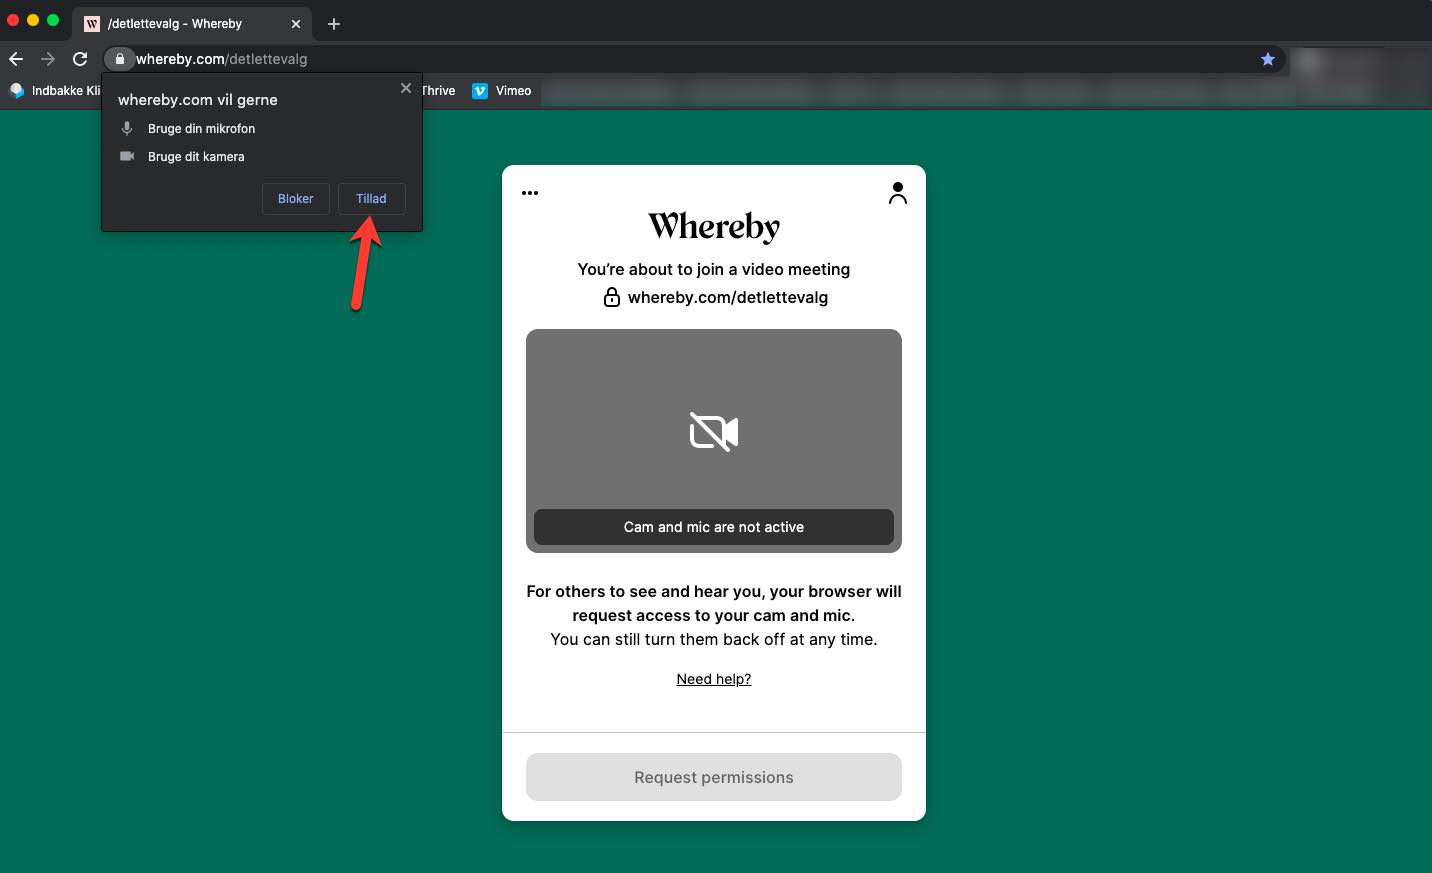This screenshot has width=1432, height=873.
Task: Dismiss the permission popup with X
Action: (406, 88)
